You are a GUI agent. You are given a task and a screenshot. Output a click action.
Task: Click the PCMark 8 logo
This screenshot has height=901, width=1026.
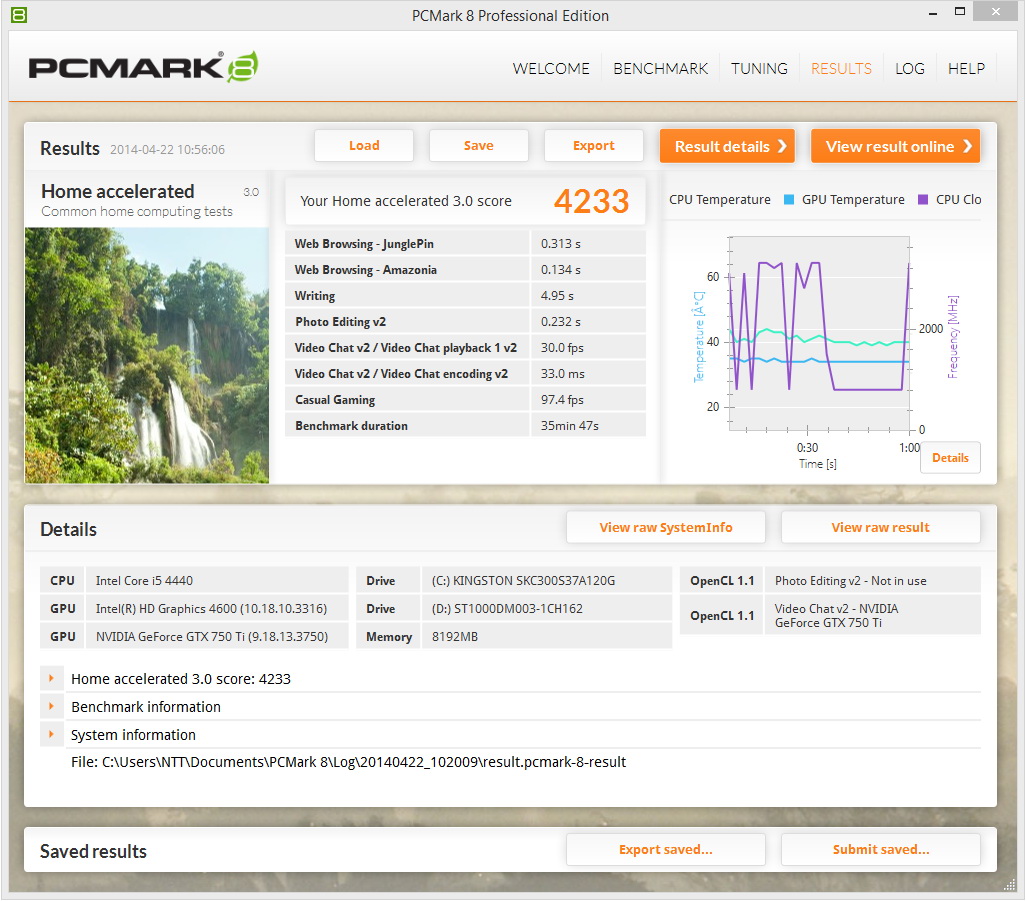click(x=143, y=67)
